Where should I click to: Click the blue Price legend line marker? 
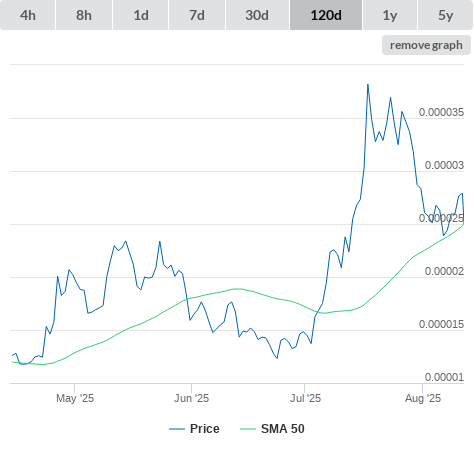(x=177, y=429)
